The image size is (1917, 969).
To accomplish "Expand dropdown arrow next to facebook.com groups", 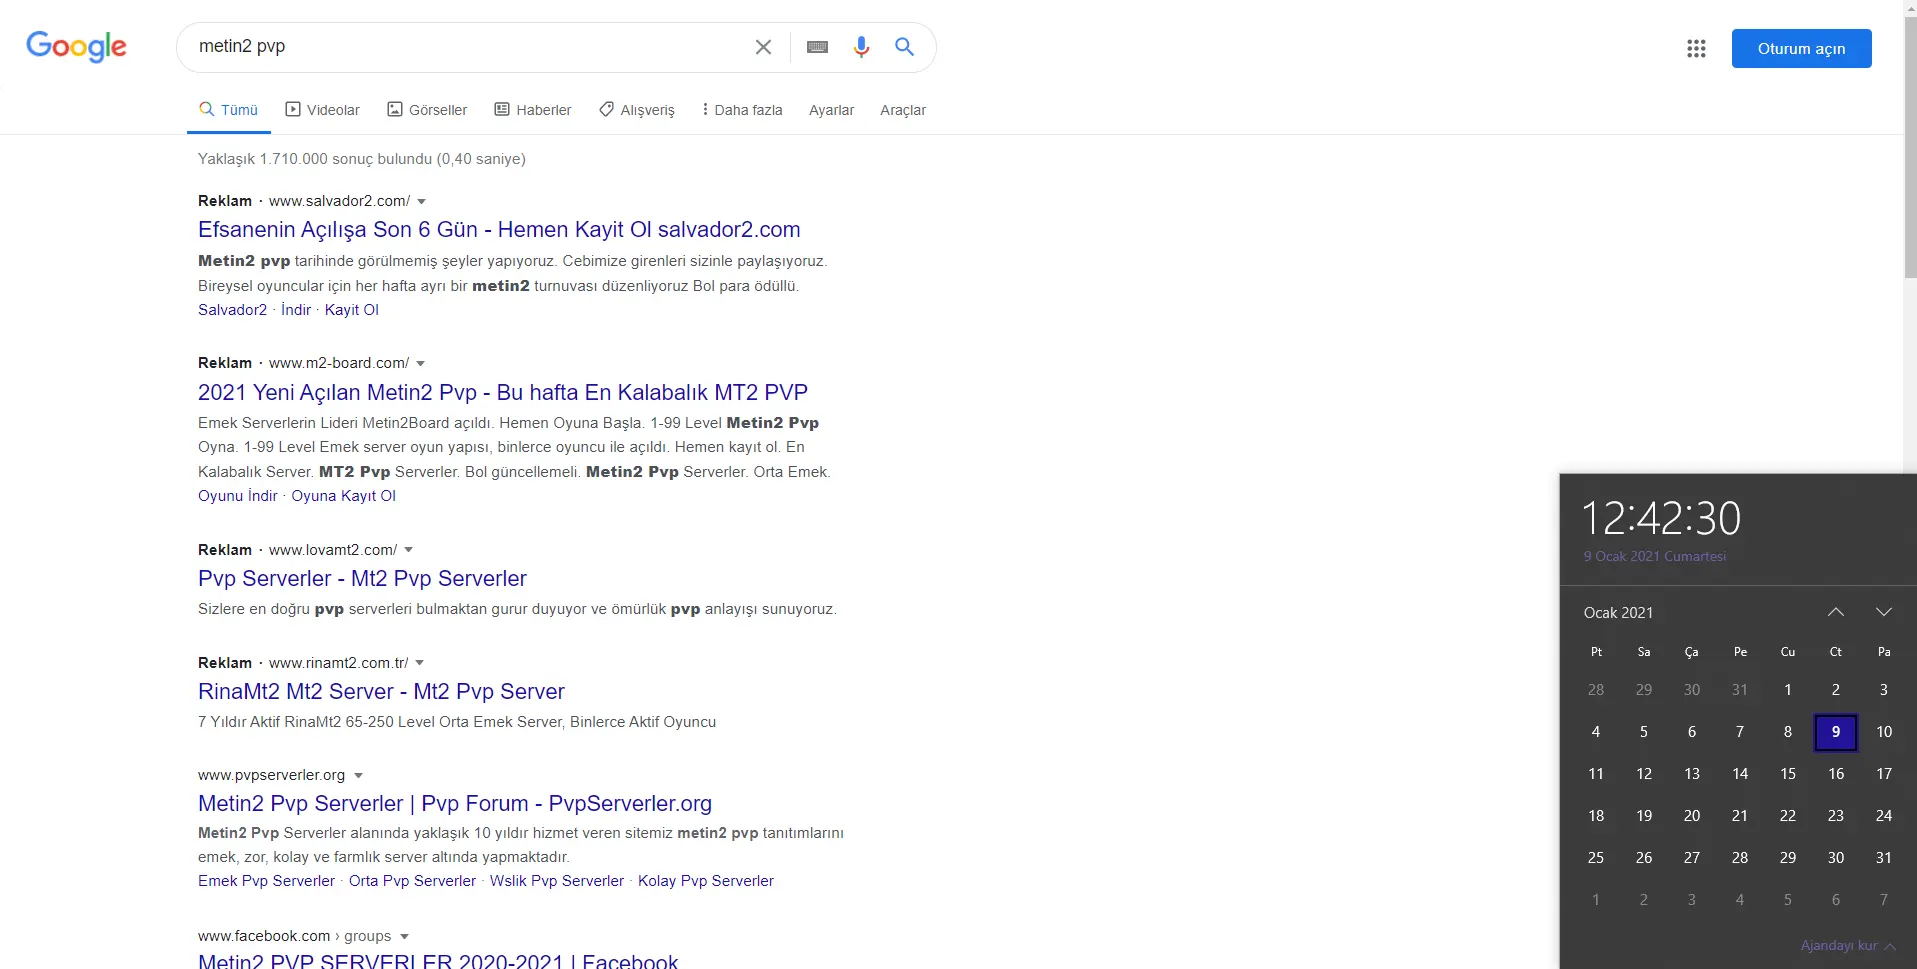I will pos(404,937).
